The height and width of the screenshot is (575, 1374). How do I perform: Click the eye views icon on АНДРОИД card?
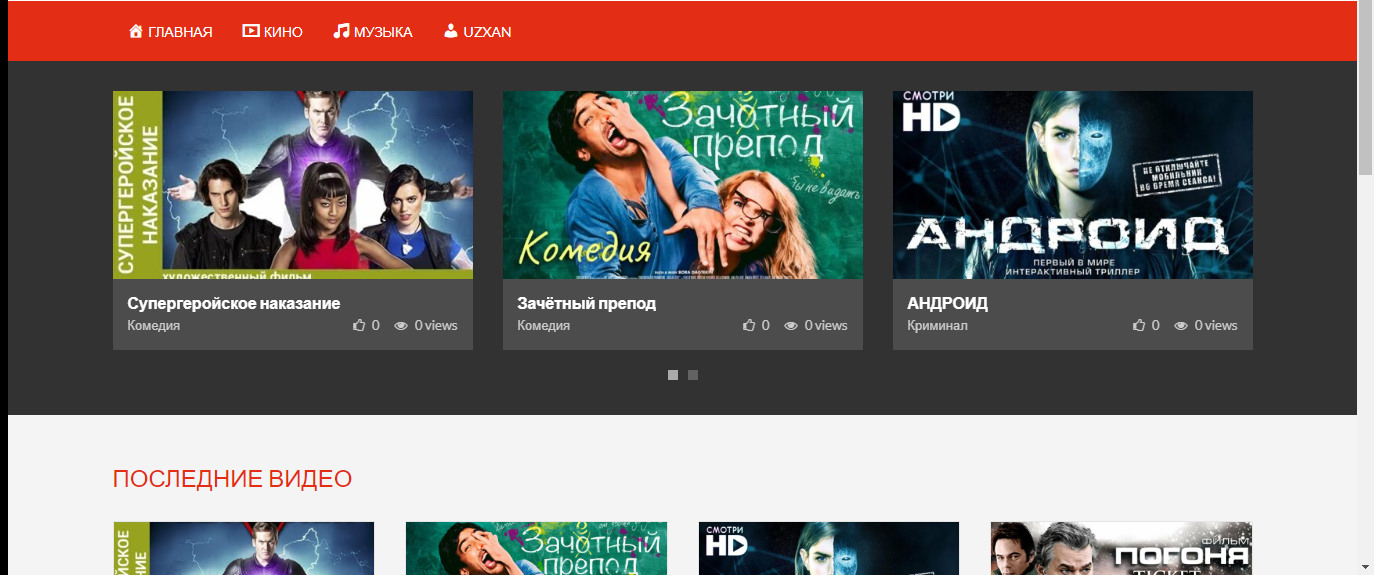point(1182,326)
